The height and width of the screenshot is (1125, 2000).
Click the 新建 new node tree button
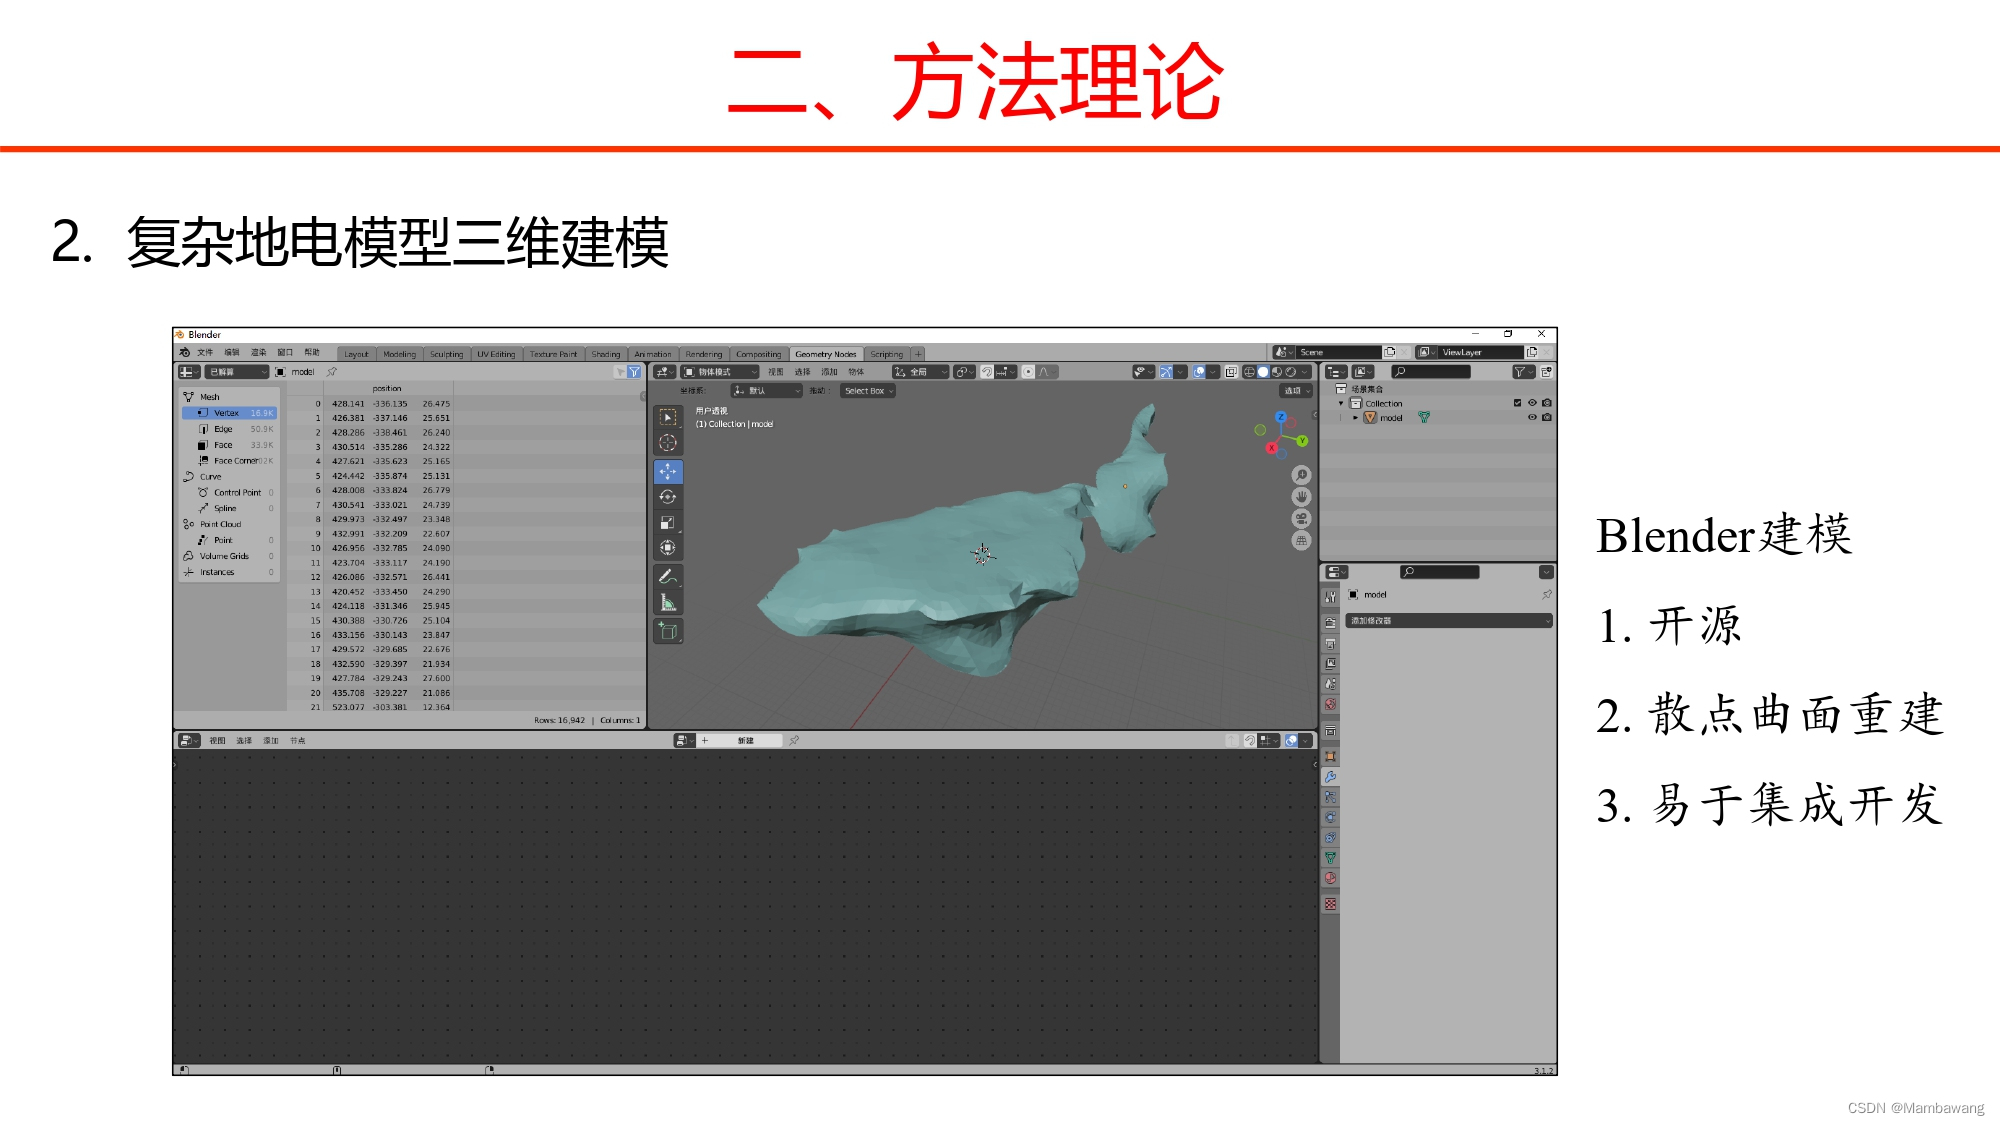[x=745, y=741]
